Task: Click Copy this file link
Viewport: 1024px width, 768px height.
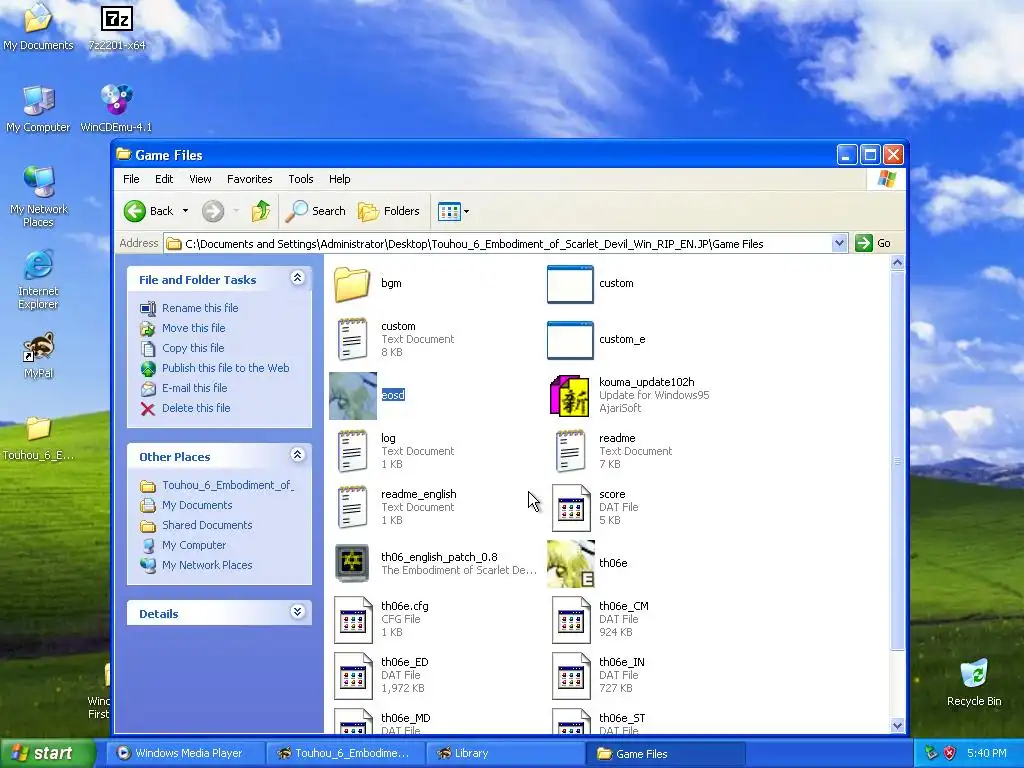Action: pos(193,348)
